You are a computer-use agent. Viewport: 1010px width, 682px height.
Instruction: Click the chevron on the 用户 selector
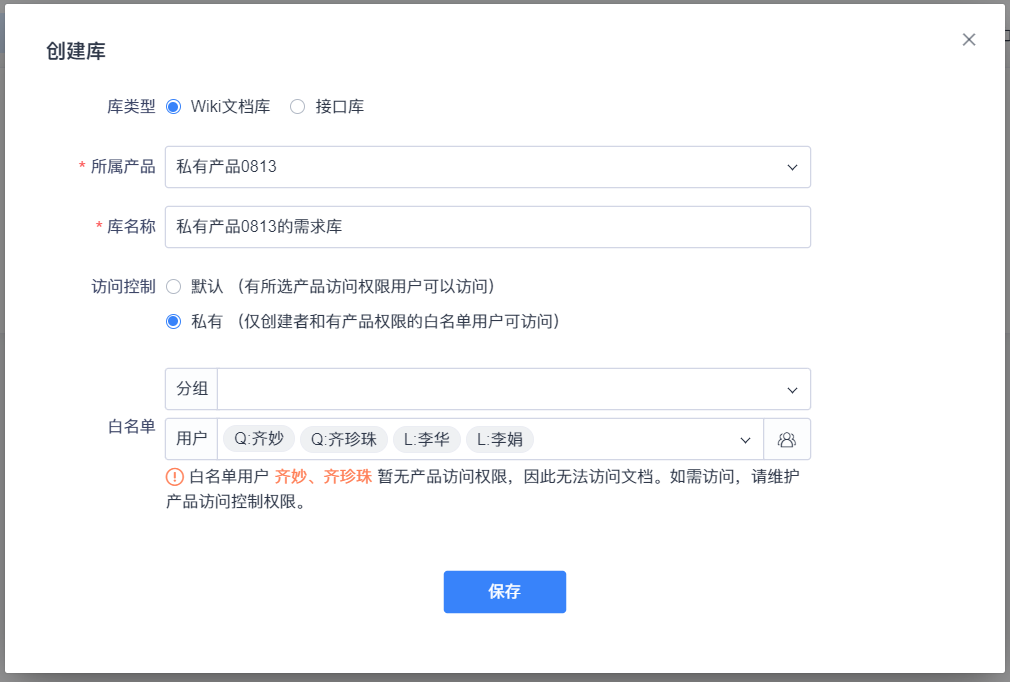point(744,439)
